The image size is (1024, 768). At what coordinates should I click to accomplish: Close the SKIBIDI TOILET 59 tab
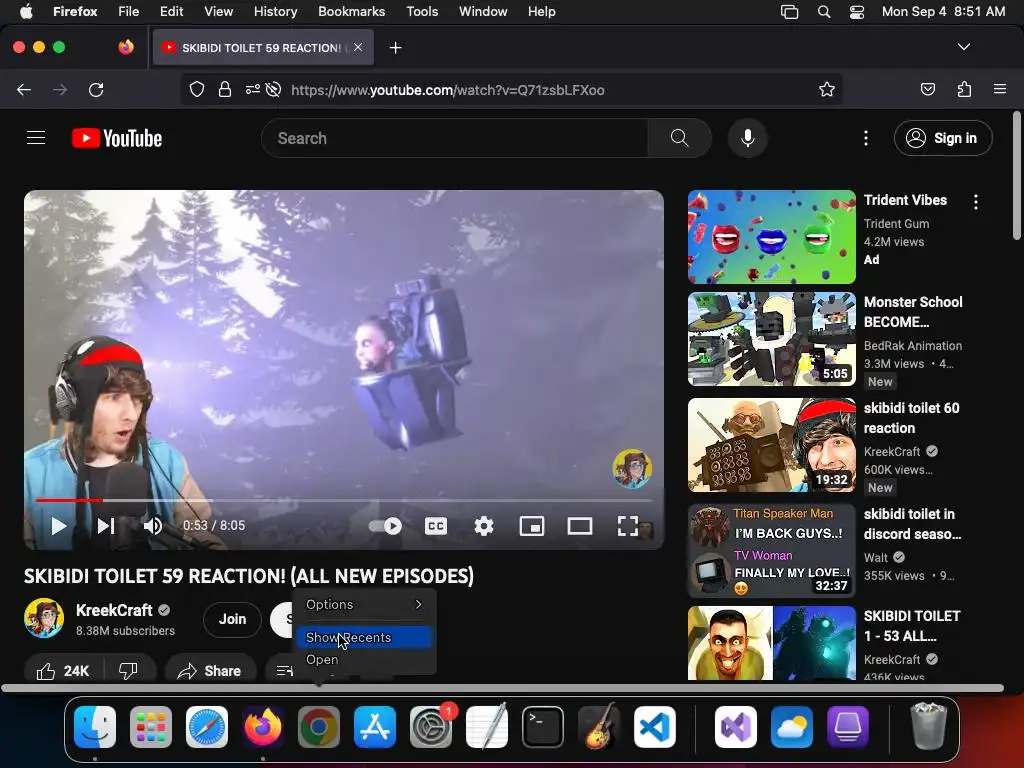(358, 47)
